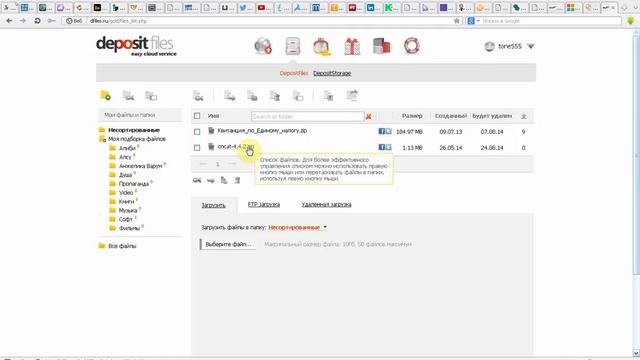
Task: Switch to the LinkedIn browser tab
Action: [373, 8]
